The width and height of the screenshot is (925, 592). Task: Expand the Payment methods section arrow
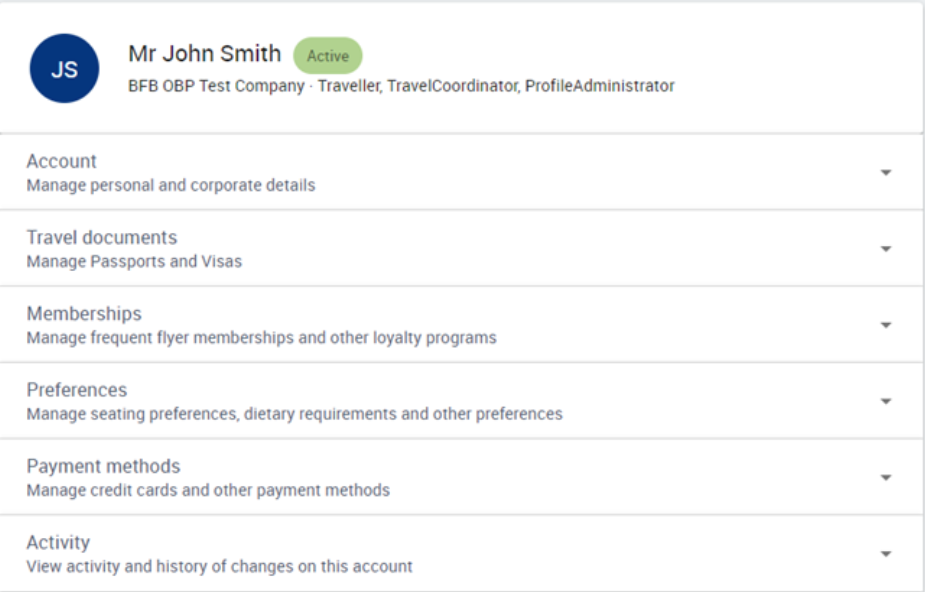[x=885, y=477]
